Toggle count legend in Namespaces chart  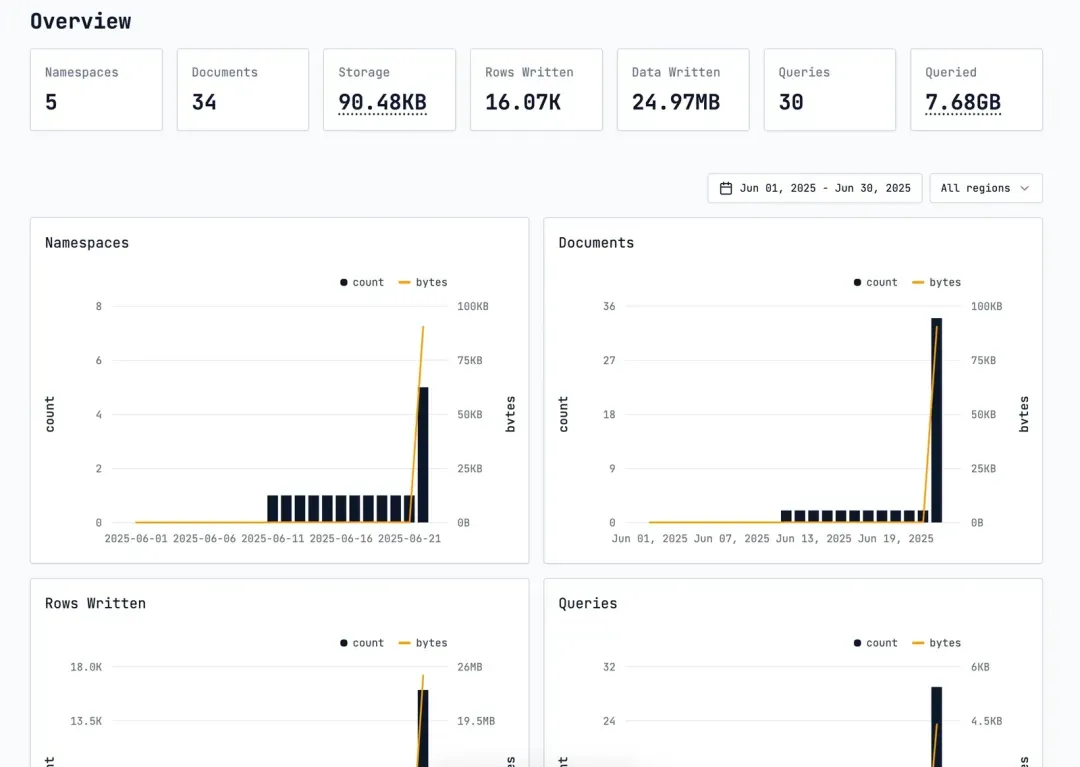[362, 282]
